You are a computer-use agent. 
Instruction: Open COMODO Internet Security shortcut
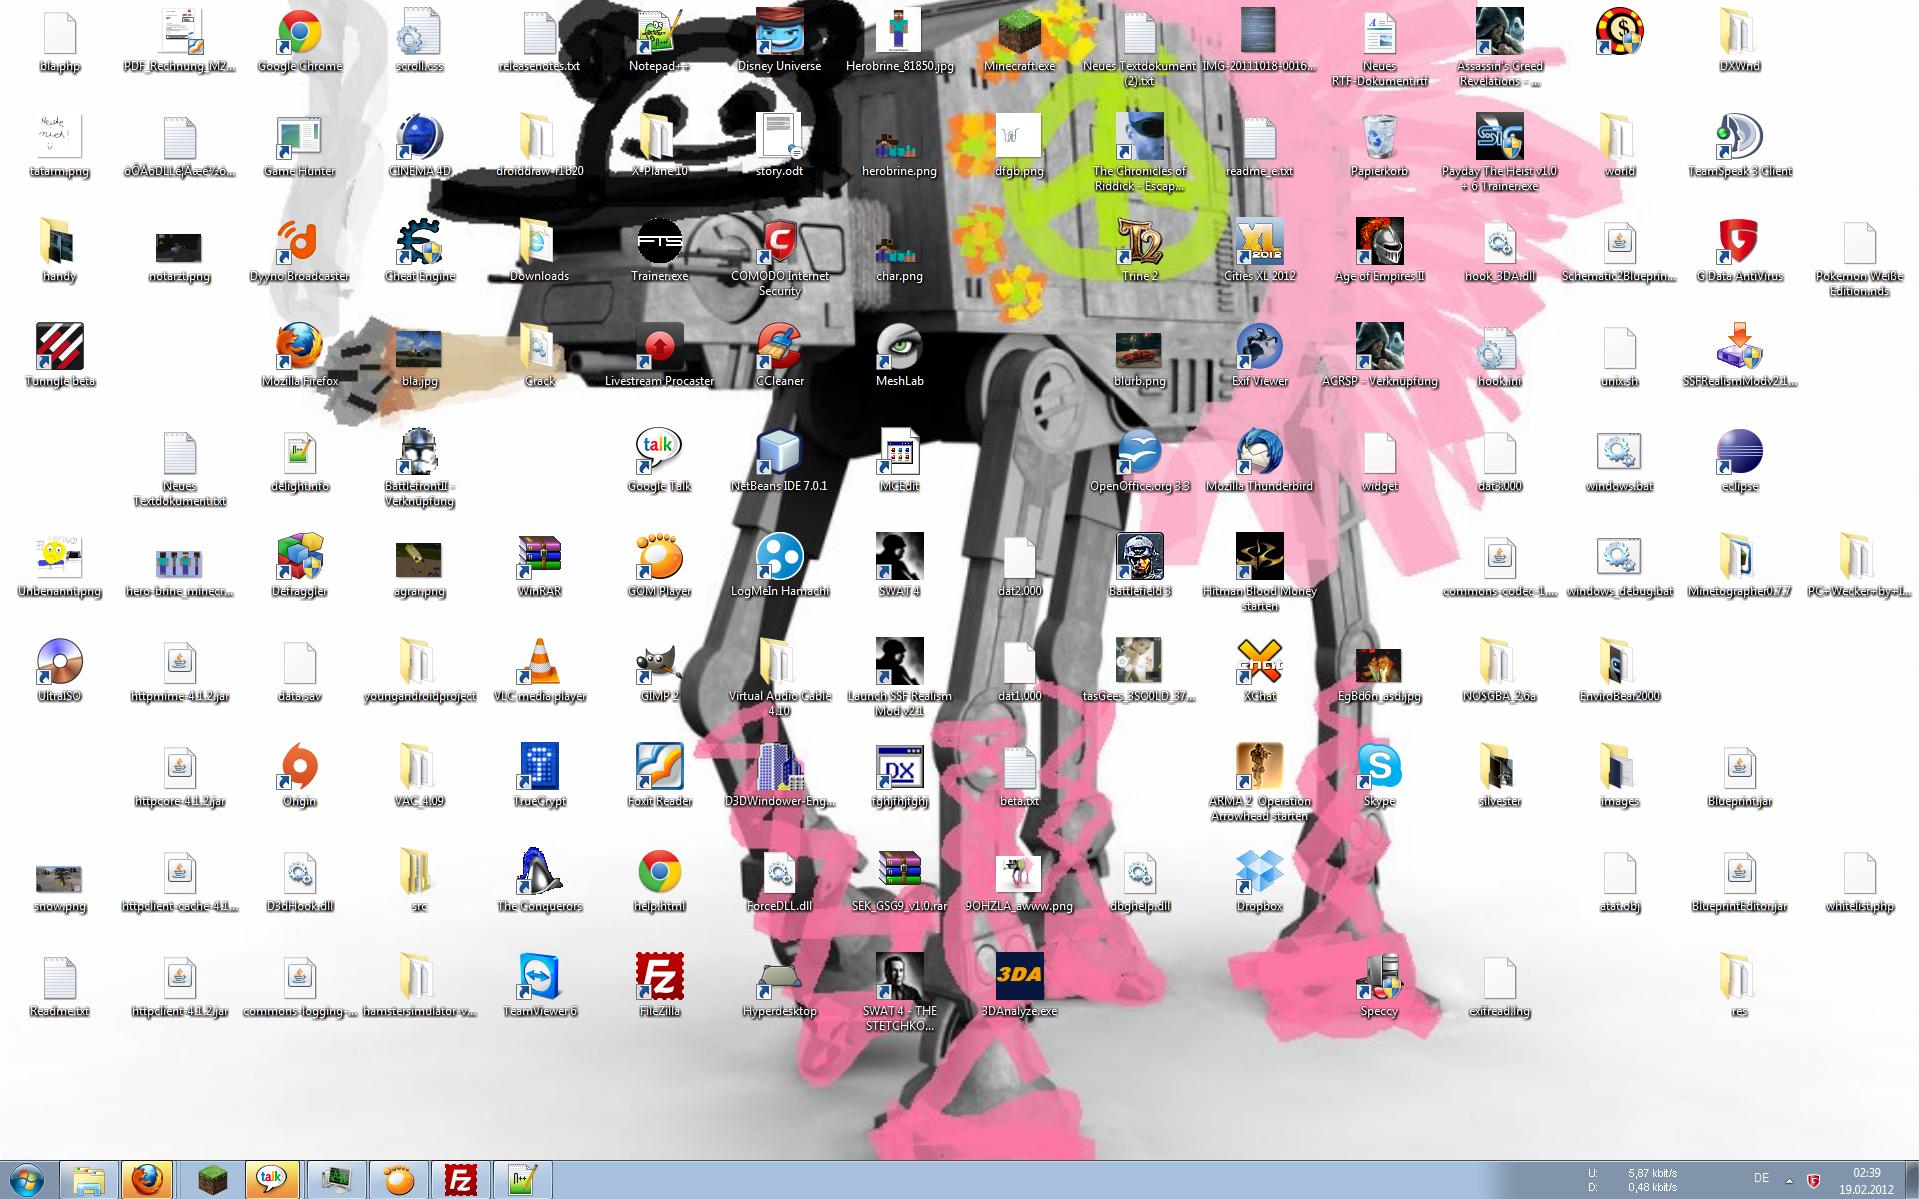(779, 258)
